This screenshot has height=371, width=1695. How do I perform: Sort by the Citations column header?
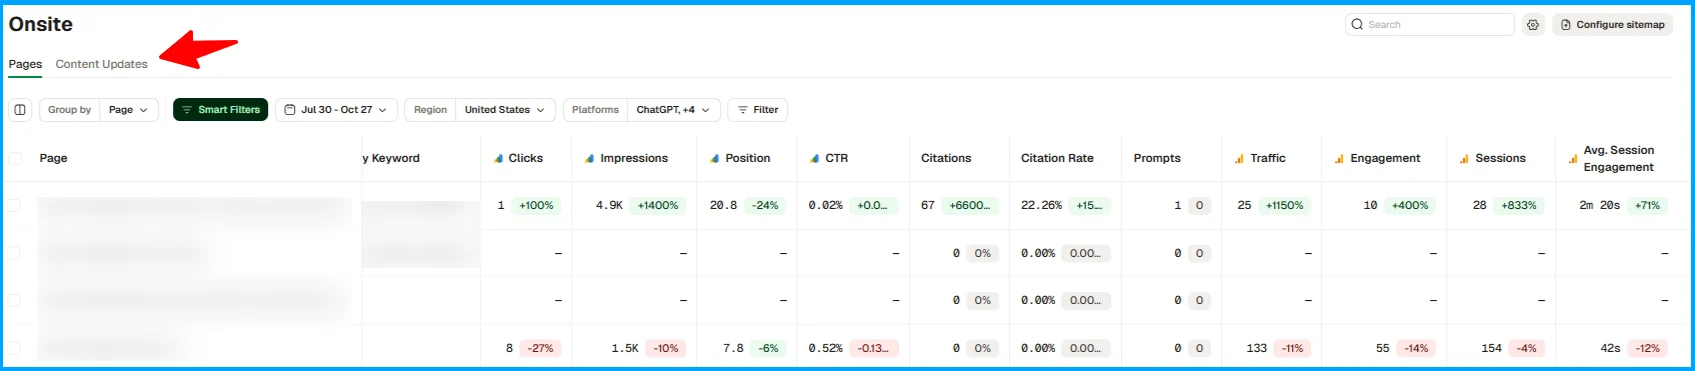pyautogui.click(x=946, y=158)
